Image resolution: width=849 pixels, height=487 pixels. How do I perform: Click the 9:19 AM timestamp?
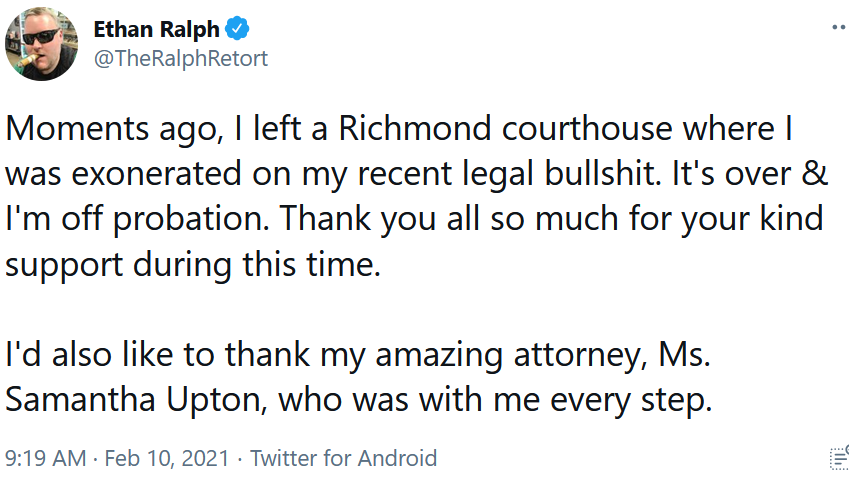coord(45,458)
